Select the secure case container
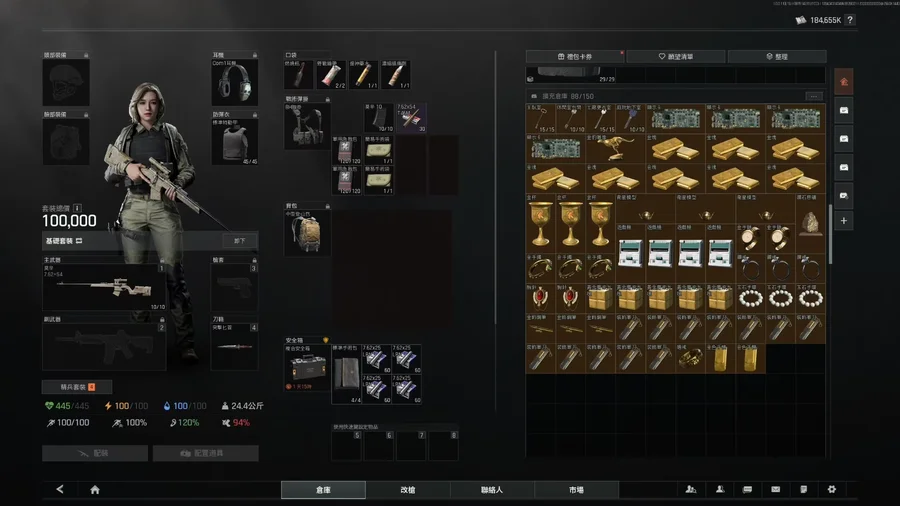Viewport: 900px width, 506px height. [x=307, y=368]
